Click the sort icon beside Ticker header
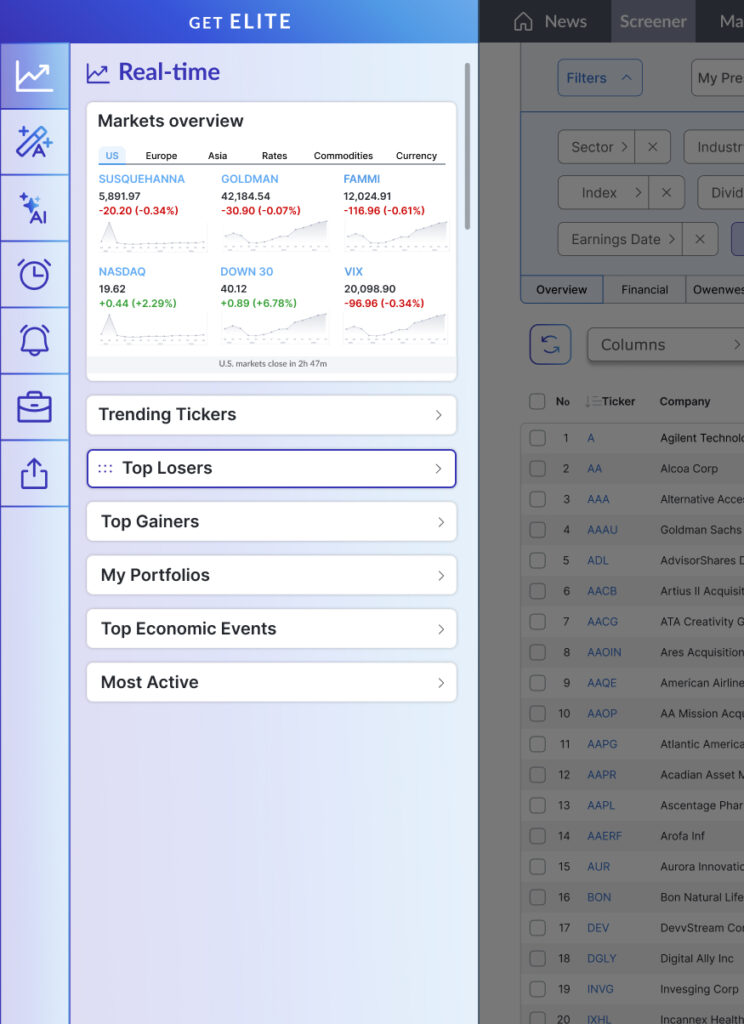 592,401
